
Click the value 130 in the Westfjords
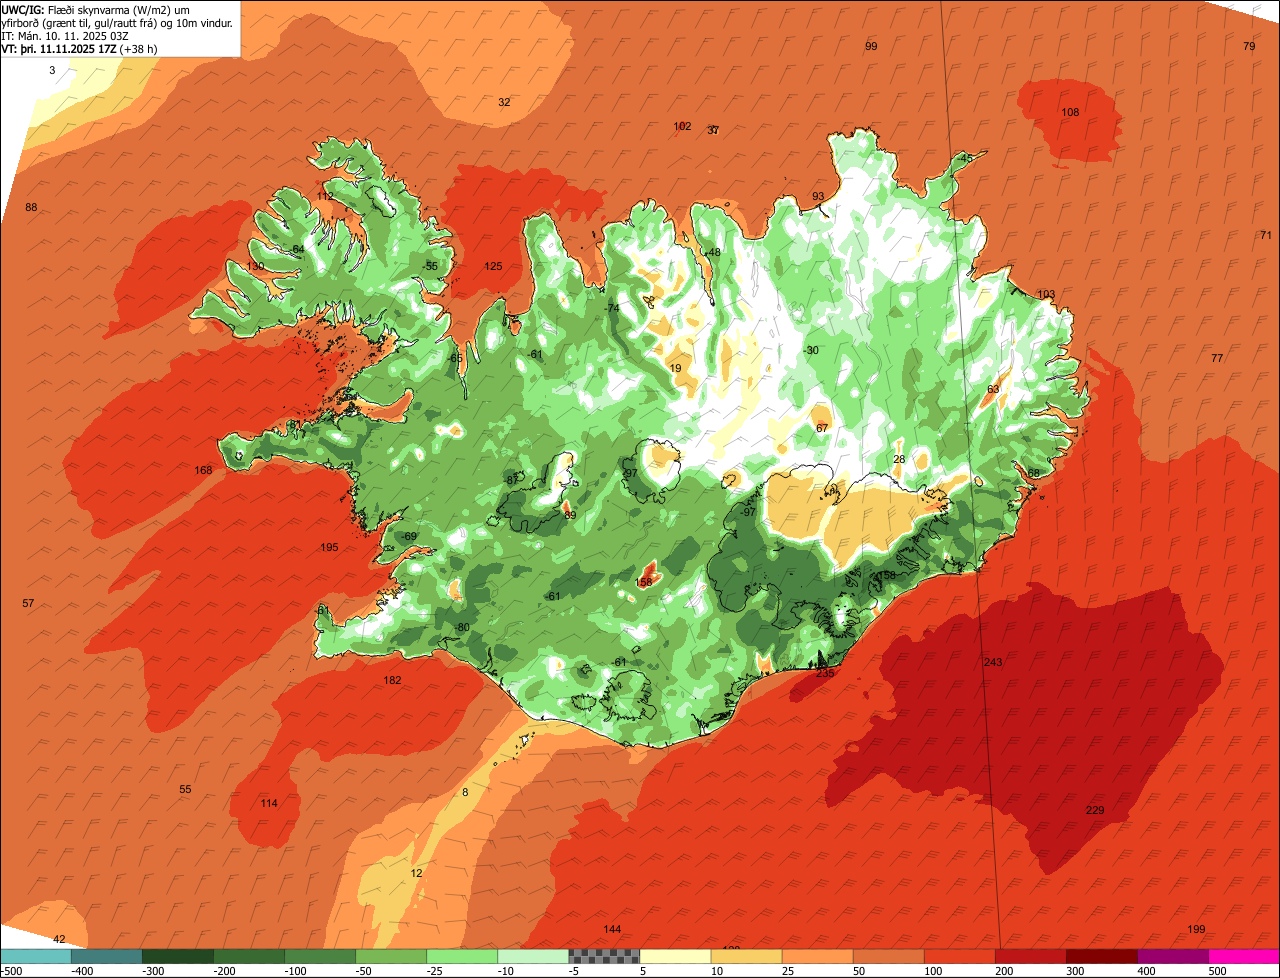(256, 266)
